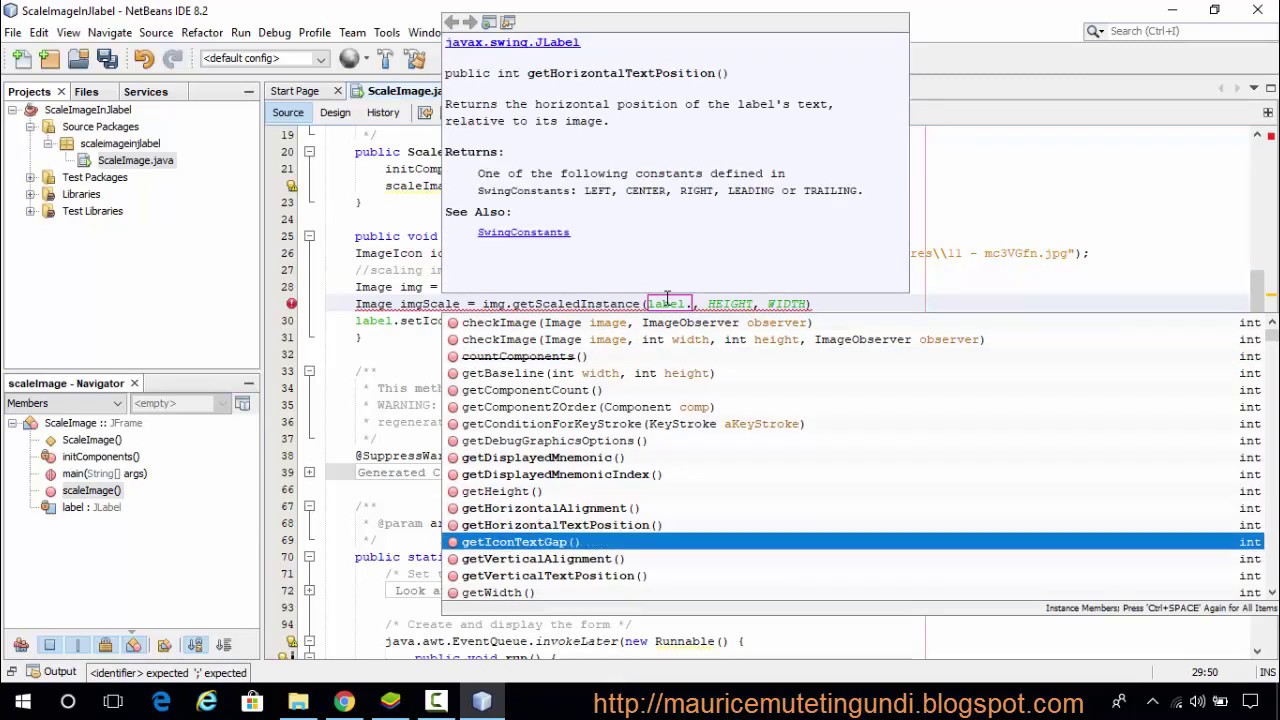Open the Members dropdown in Navigator
The image size is (1280, 720).
tap(65, 404)
